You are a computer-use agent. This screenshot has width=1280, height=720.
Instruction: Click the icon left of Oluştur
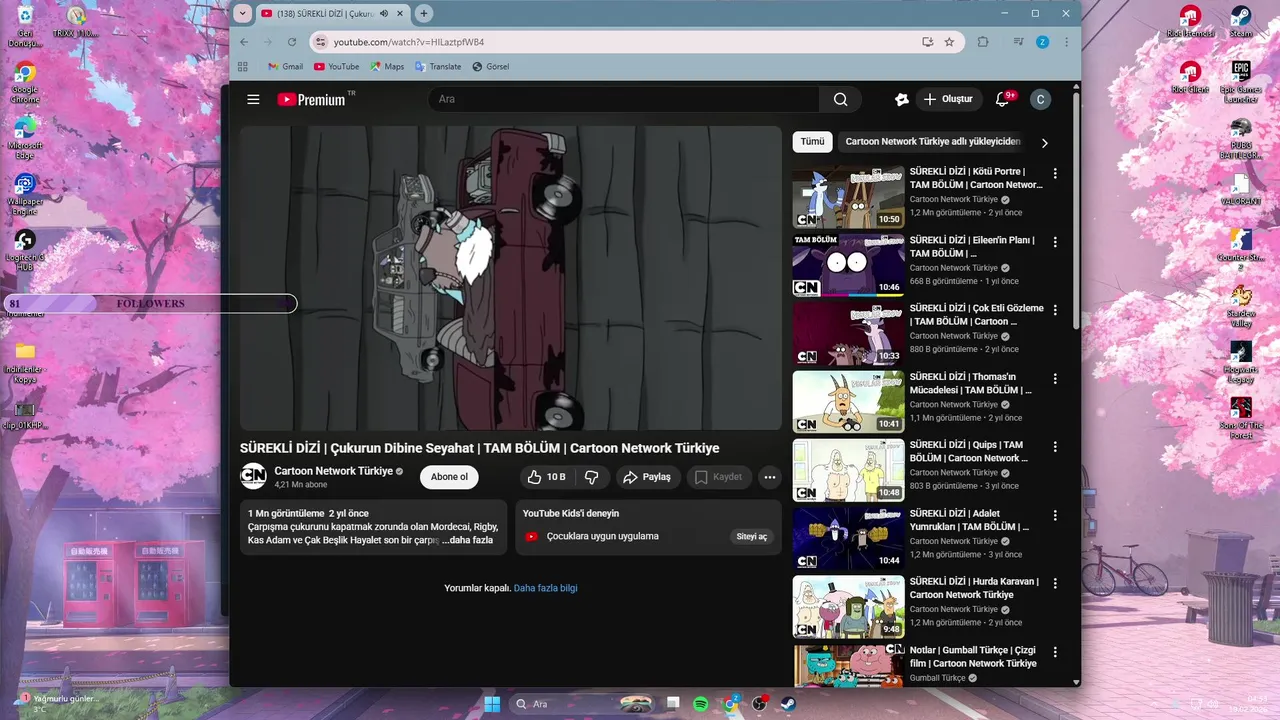901,99
